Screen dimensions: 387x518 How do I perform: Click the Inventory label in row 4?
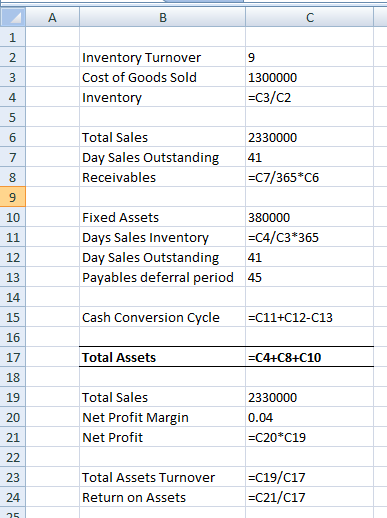pyautogui.click(x=162, y=97)
